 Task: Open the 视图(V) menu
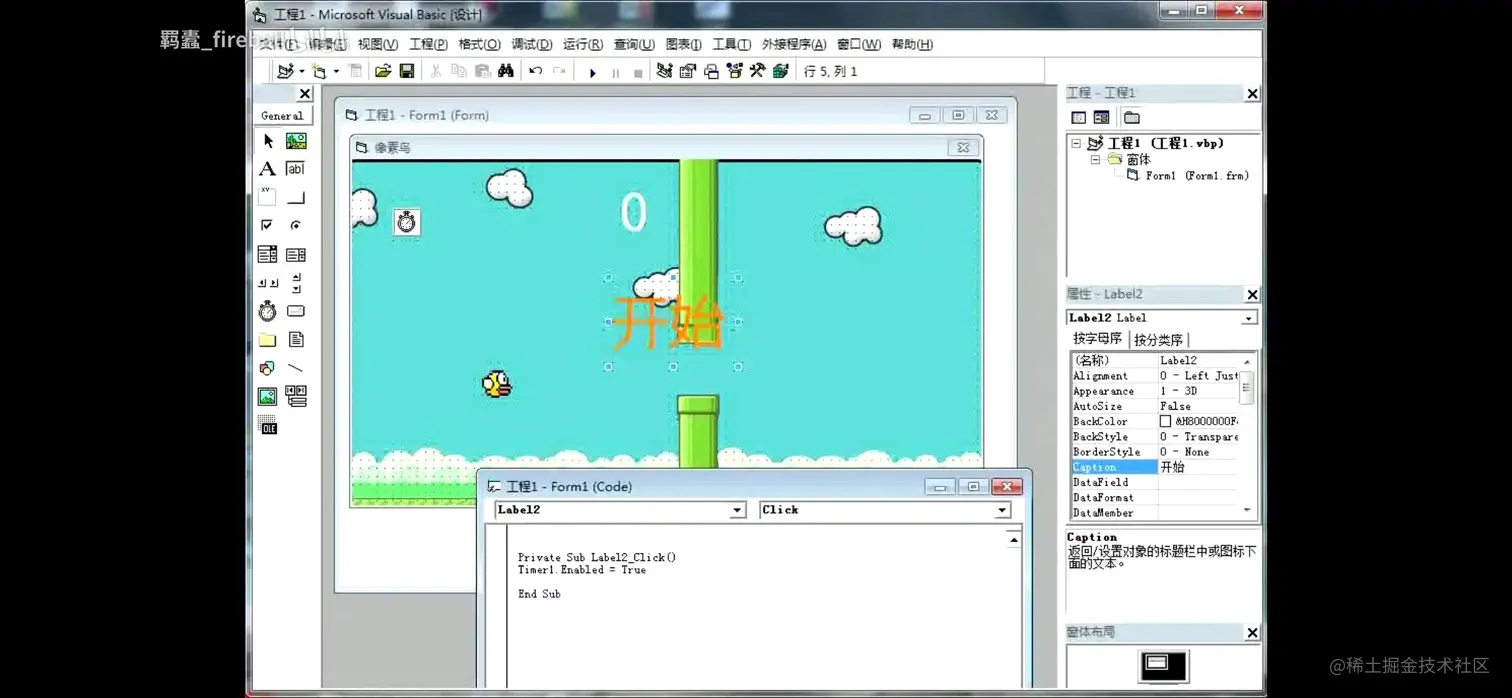click(x=378, y=44)
